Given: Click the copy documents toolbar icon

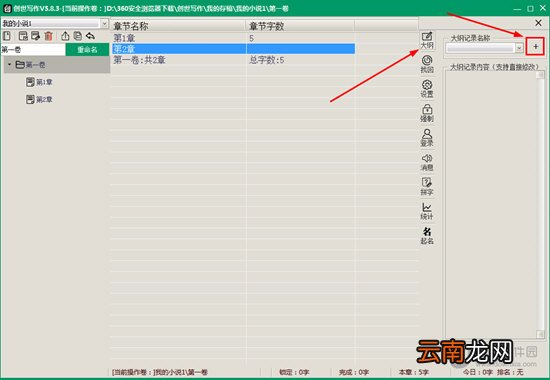Looking at the screenshot, I should tap(78, 36).
